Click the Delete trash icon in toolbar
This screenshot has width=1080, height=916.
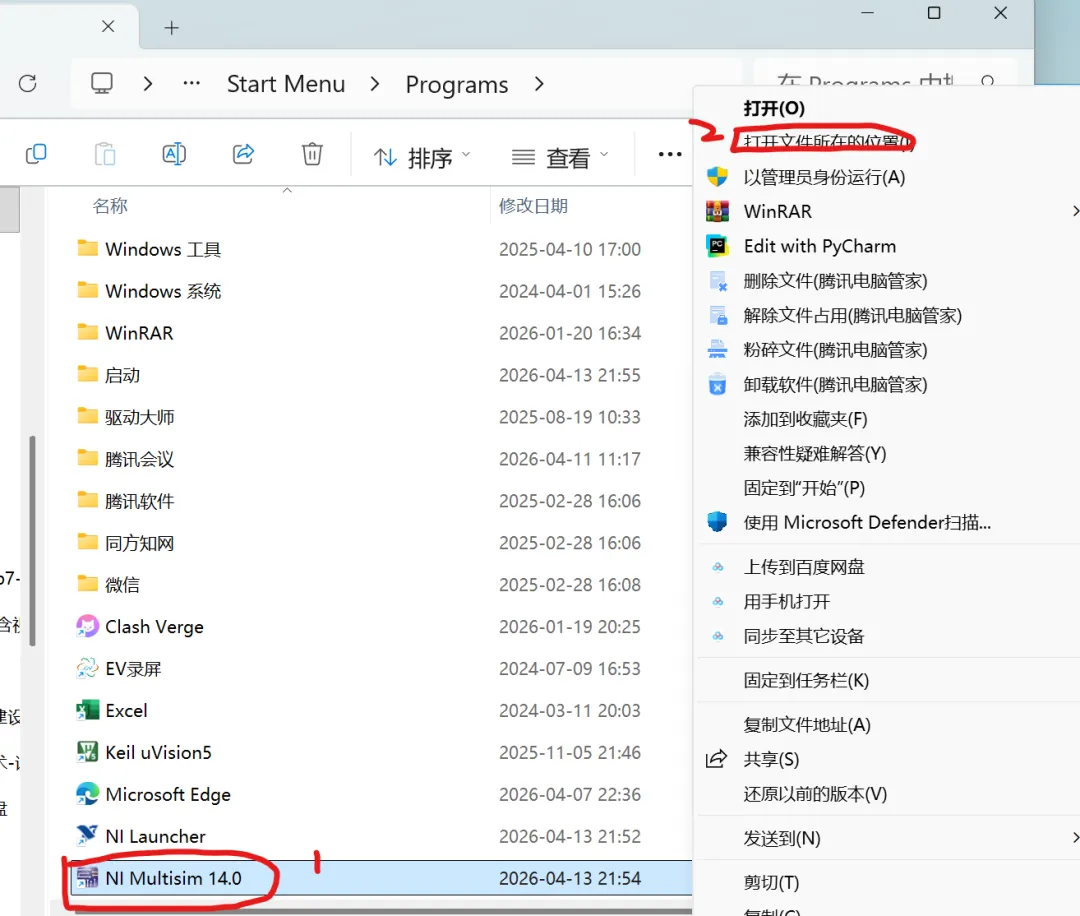[x=312, y=154]
